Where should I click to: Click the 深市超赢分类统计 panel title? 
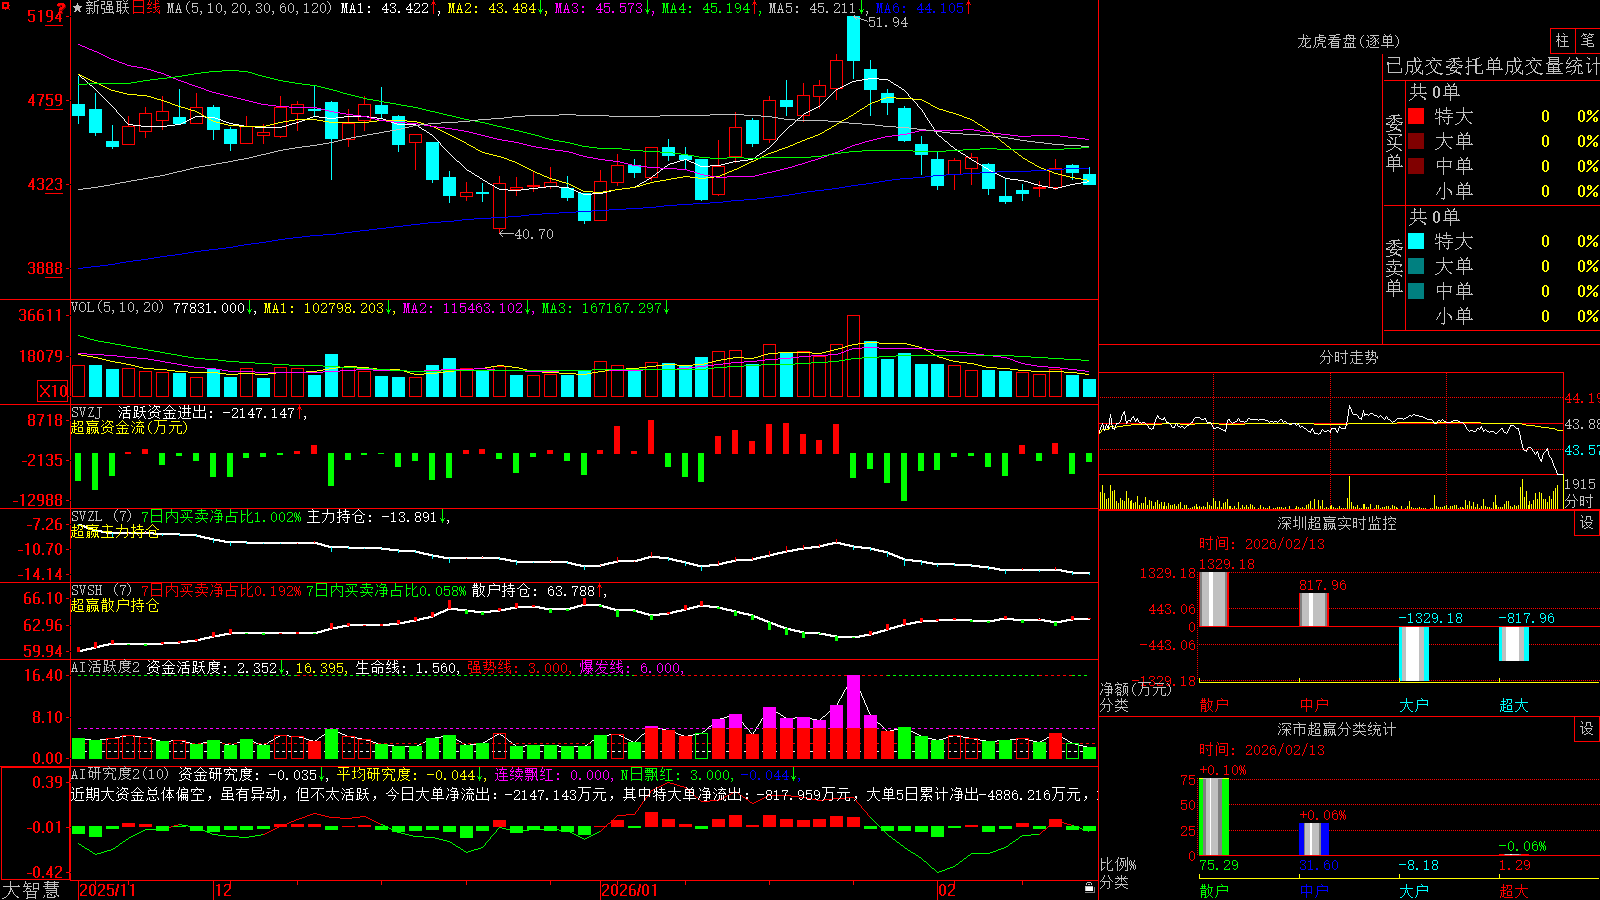click(x=1337, y=729)
